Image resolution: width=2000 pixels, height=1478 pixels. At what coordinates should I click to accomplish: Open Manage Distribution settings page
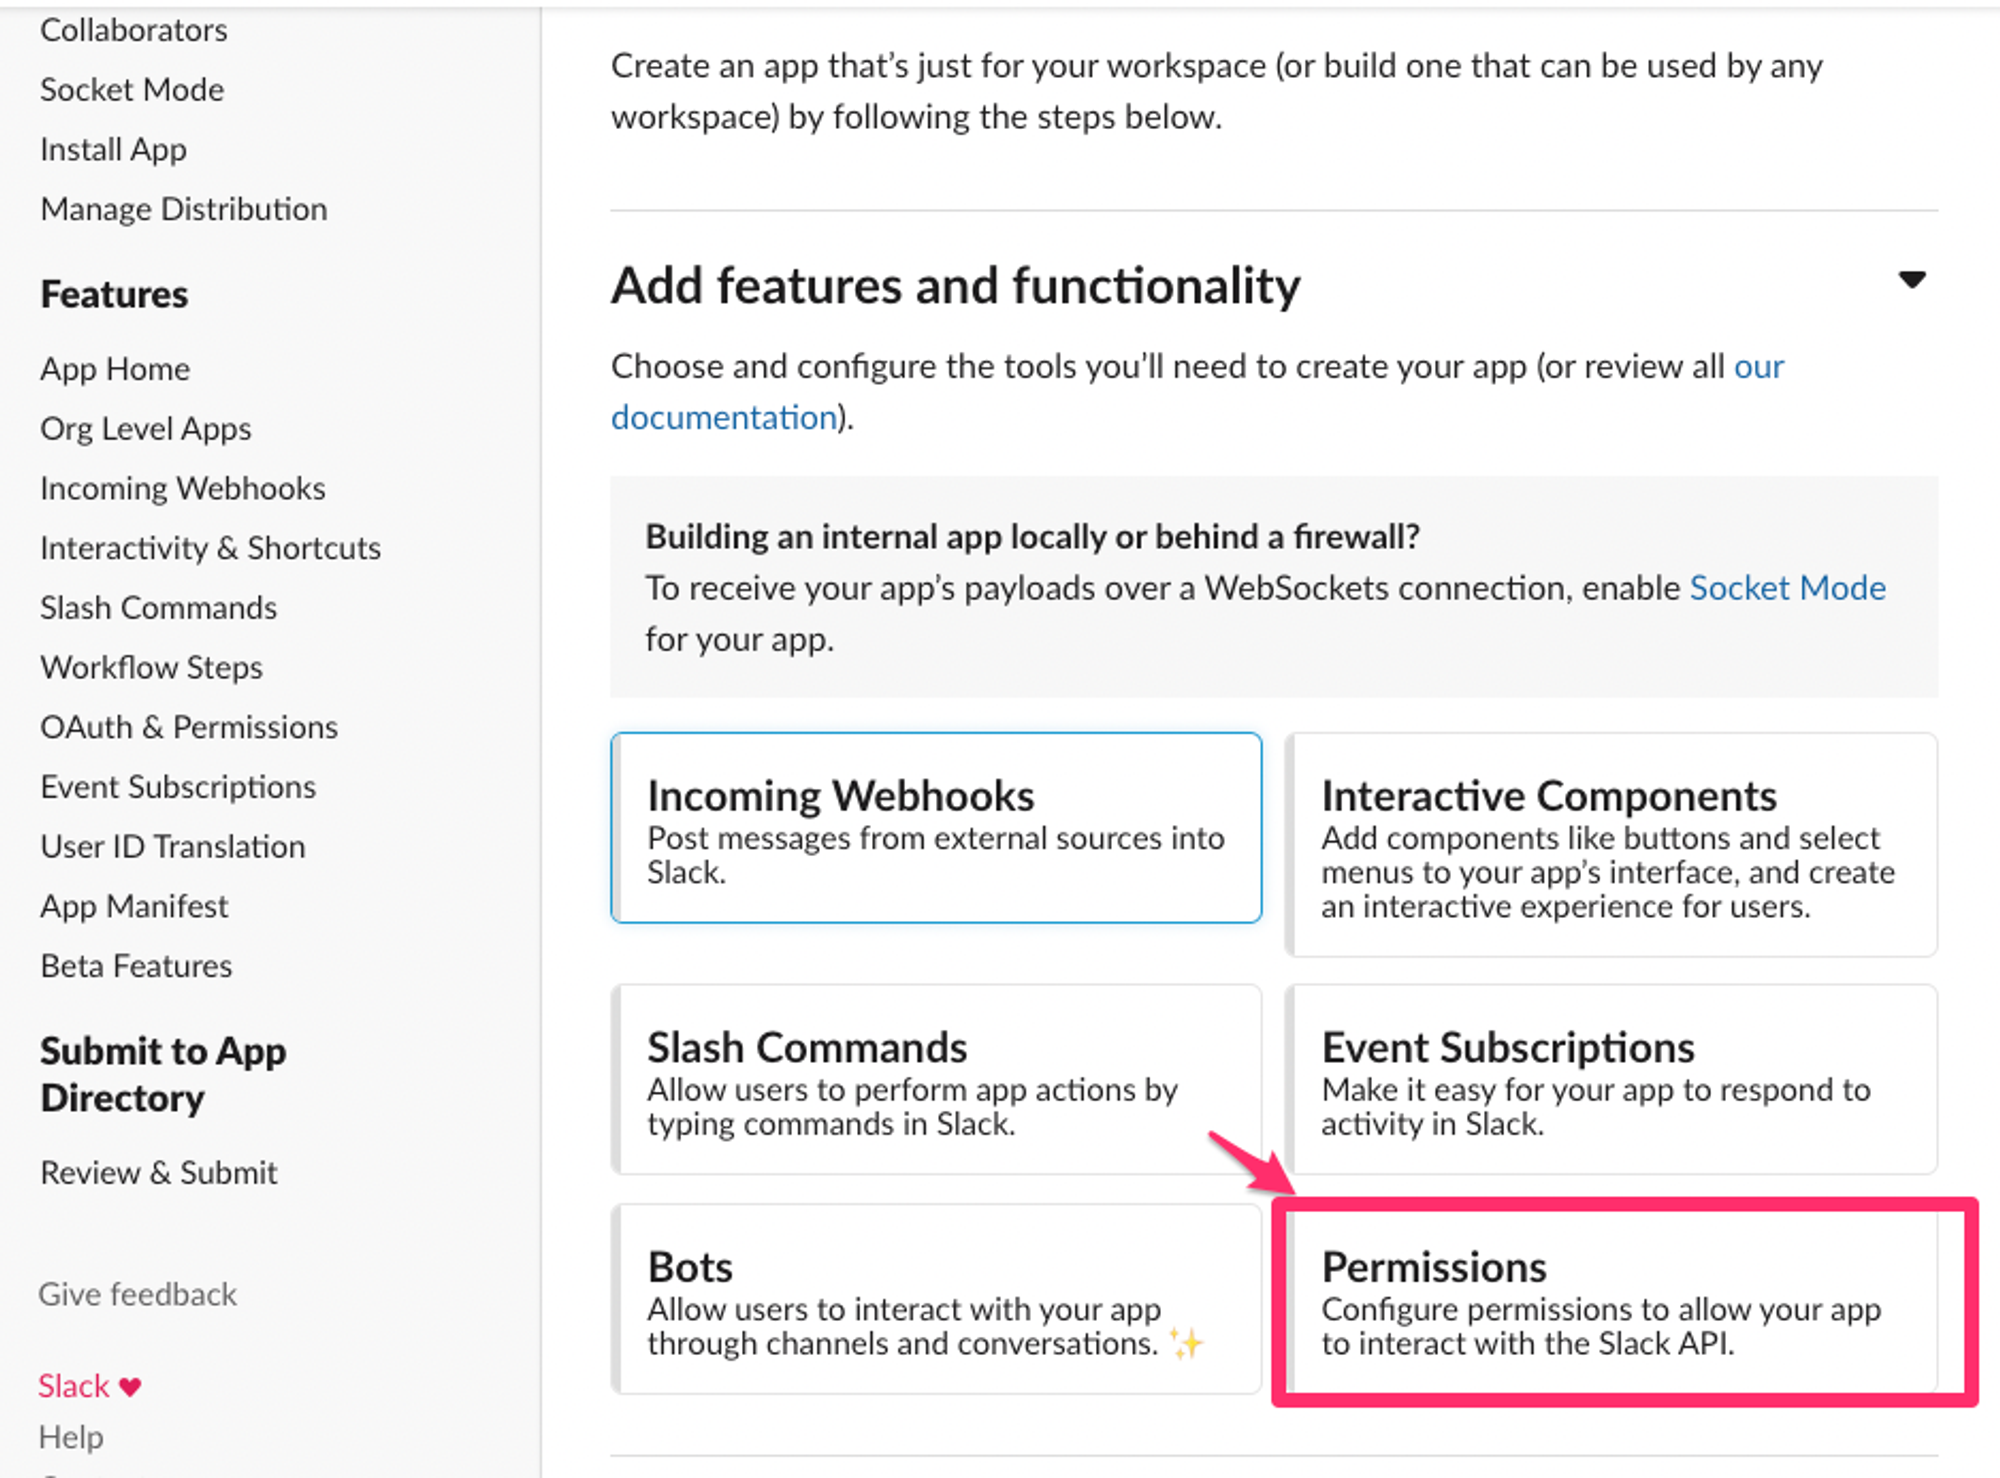184,209
